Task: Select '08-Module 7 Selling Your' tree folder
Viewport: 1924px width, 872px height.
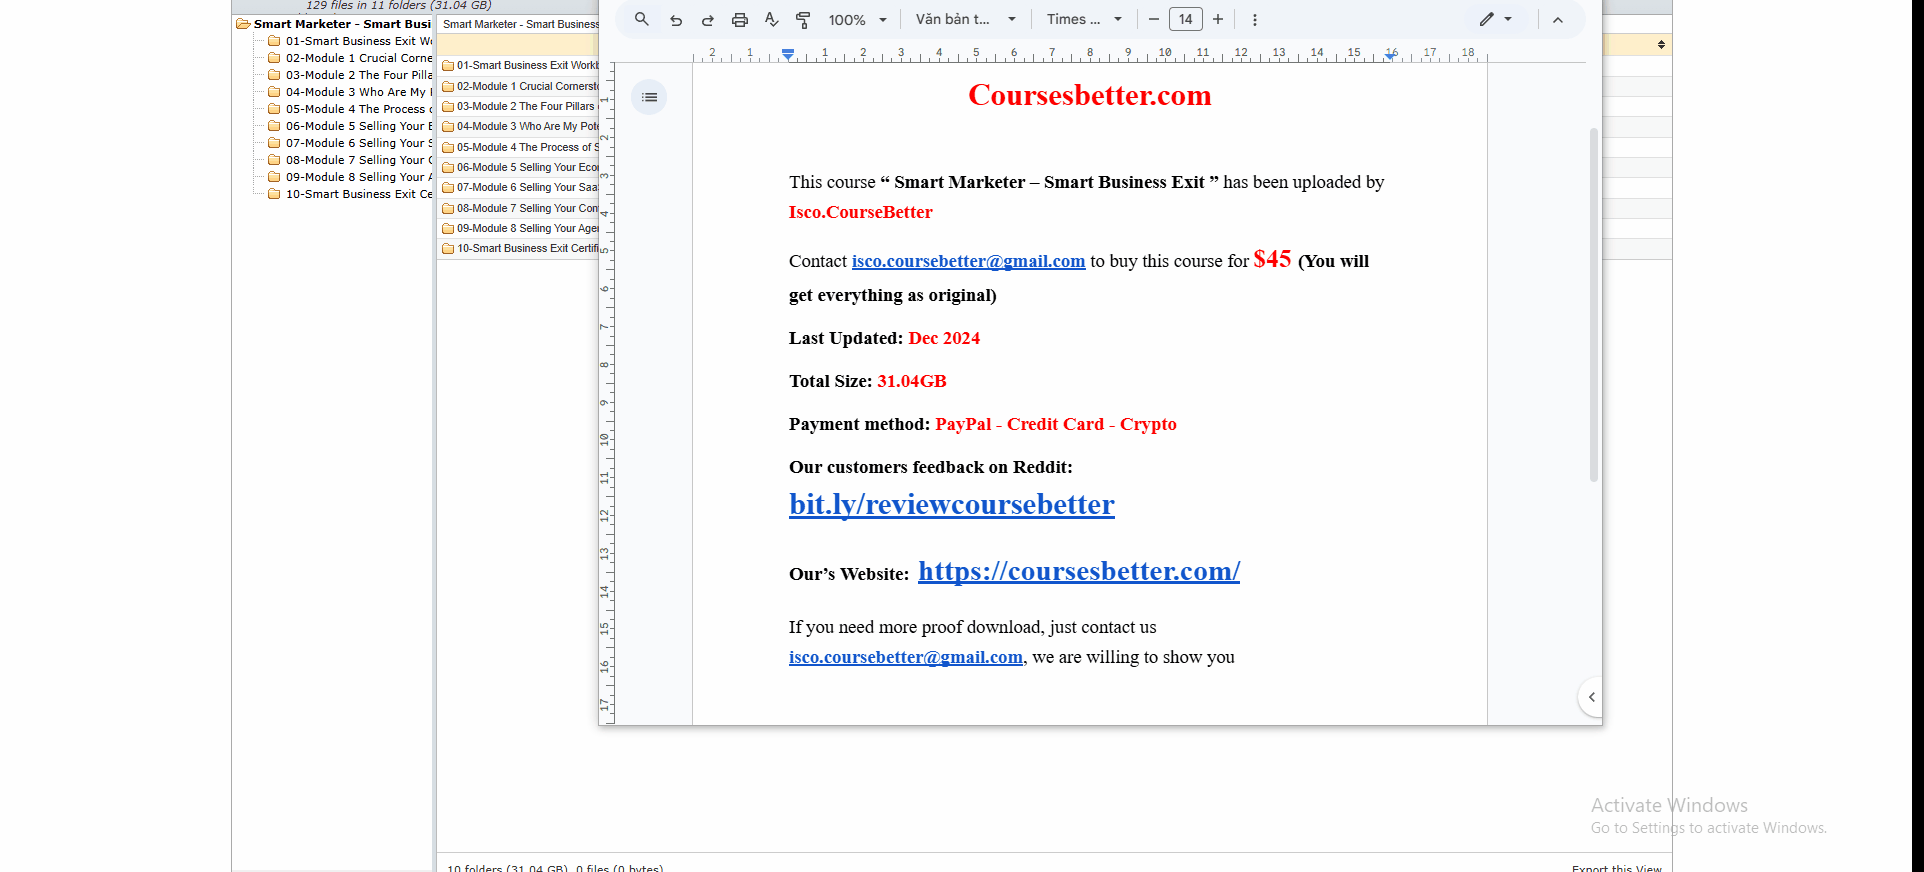Action: (x=359, y=160)
